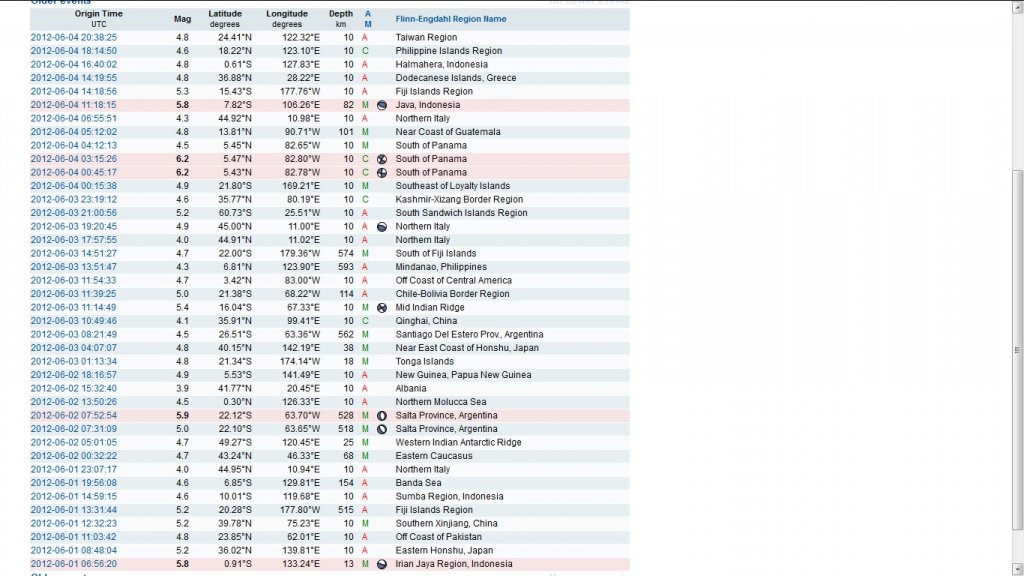Image resolution: width=1024 pixels, height=576 pixels.
Task: Open focal mechanism icon for Java, Indonesia
Action: [x=382, y=105]
